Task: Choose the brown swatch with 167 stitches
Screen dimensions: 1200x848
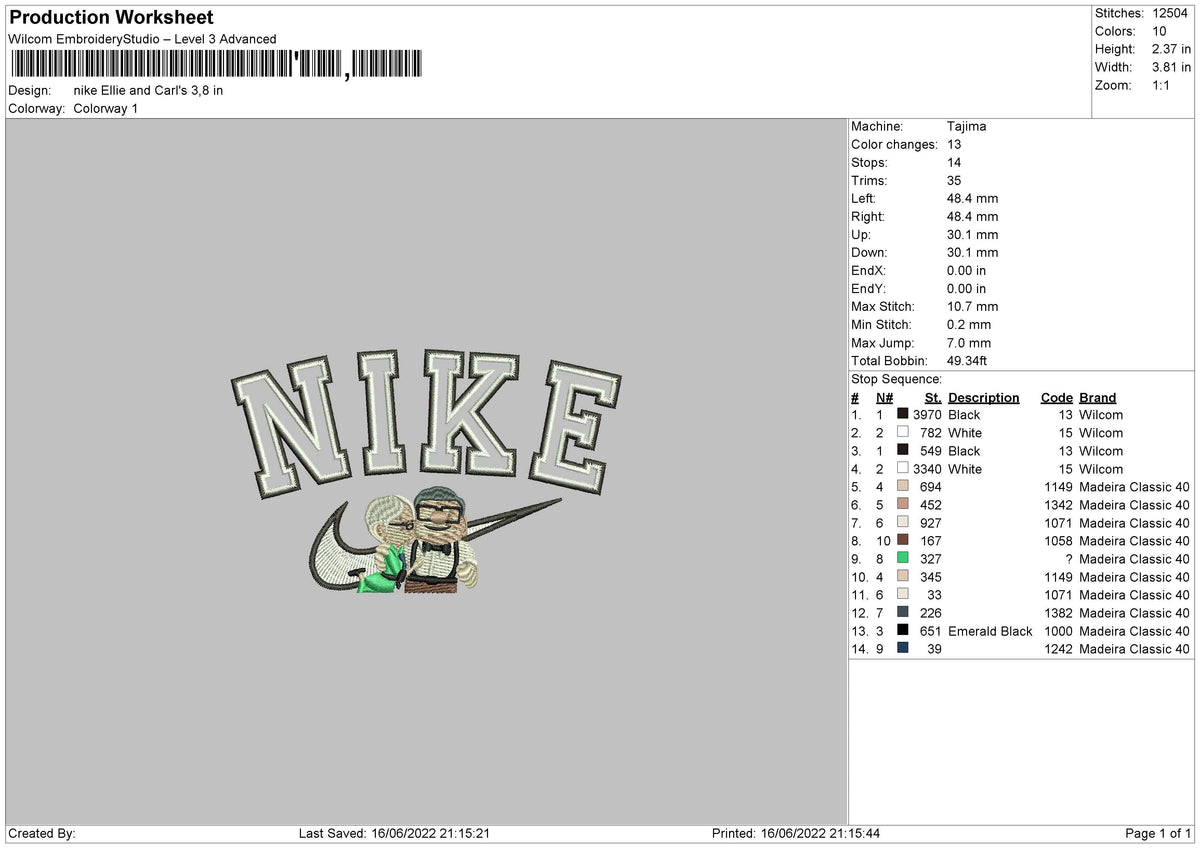Action: point(903,541)
